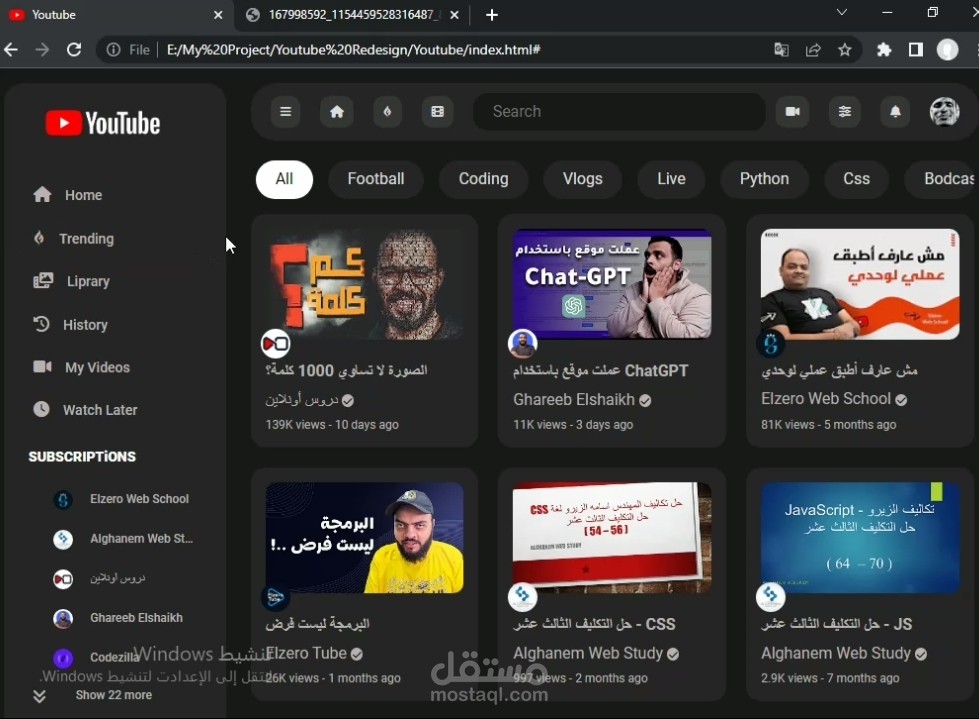
Task: Go to Home in sidebar
Action: pyautogui.click(x=84, y=195)
